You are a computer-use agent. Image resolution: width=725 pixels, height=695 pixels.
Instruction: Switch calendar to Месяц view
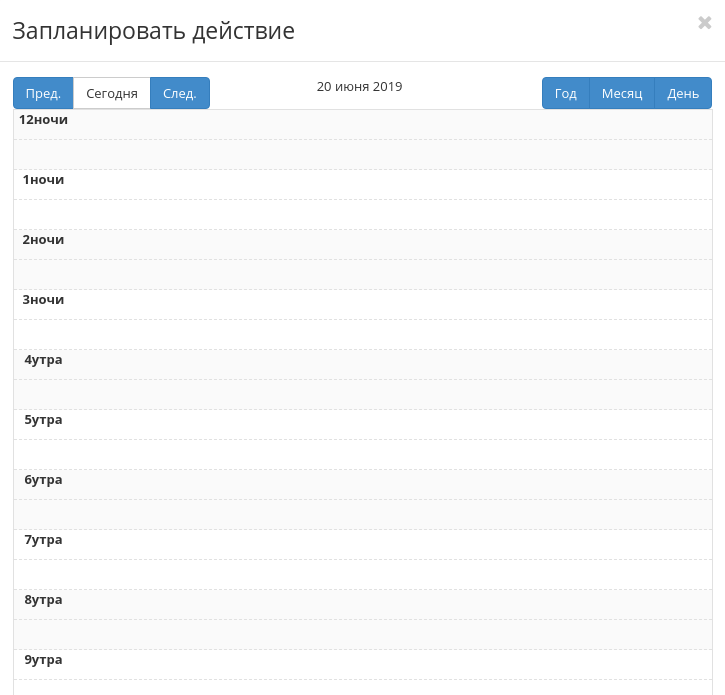pos(622,93)
